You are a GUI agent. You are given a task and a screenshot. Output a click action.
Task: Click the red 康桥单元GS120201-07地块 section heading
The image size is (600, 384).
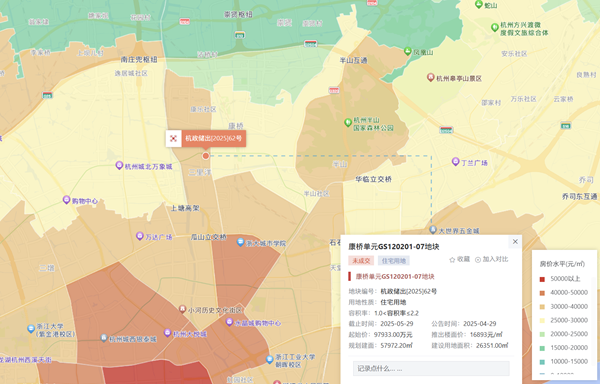coord(395,277)
